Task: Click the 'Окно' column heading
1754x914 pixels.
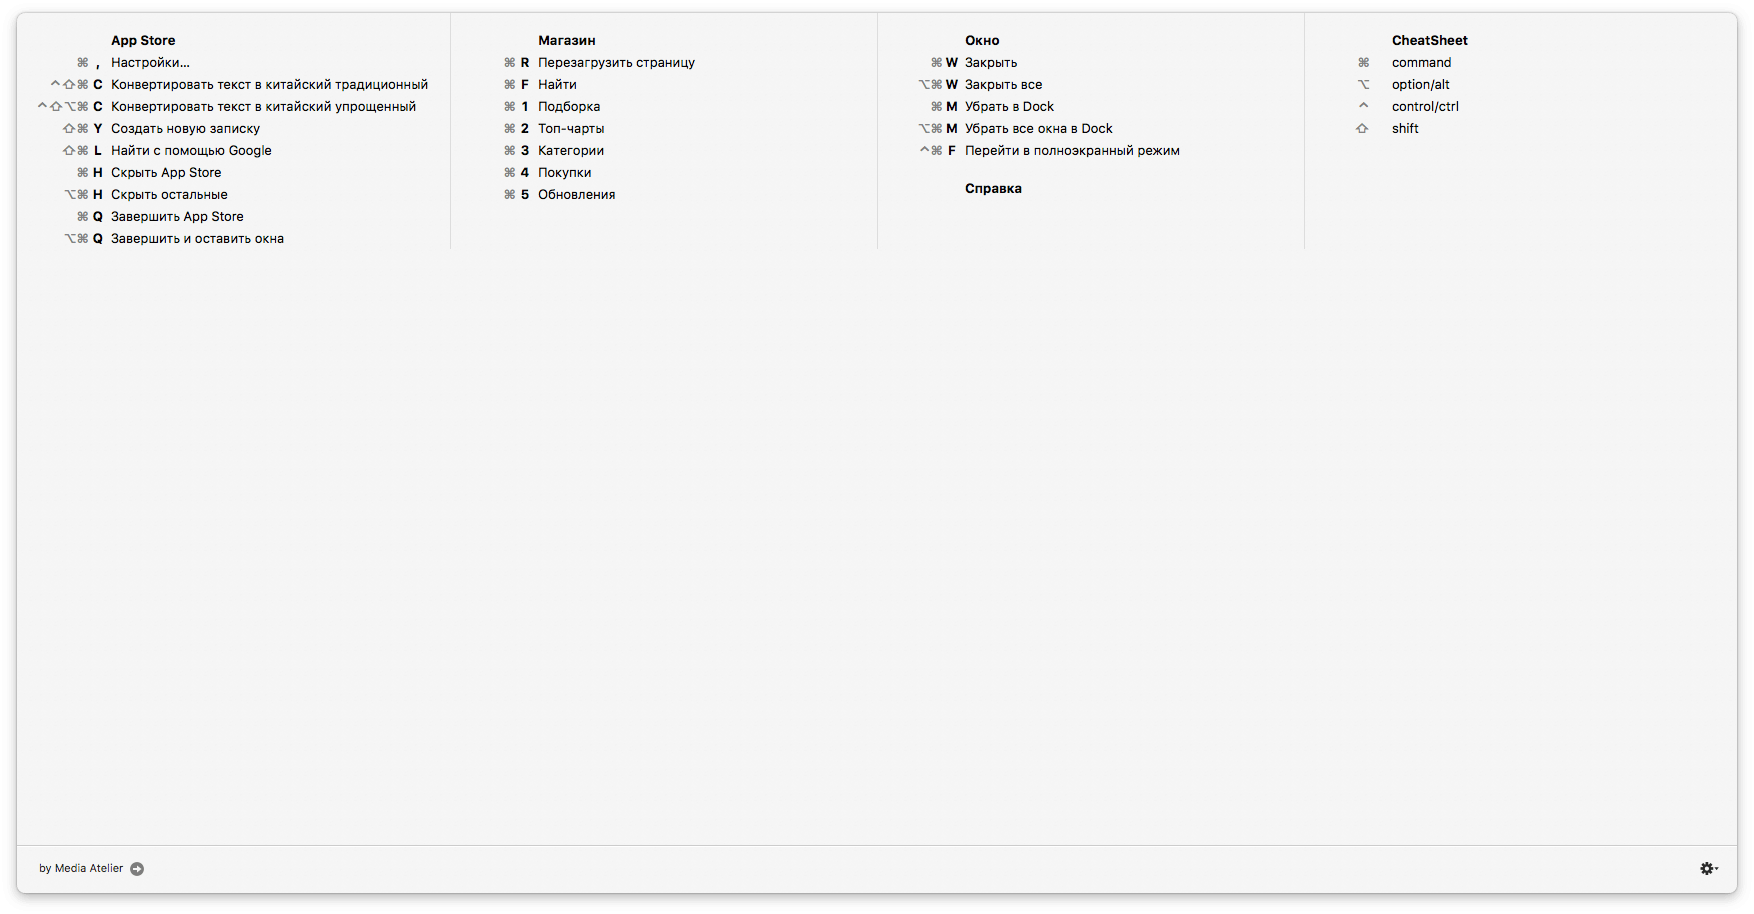Action: 982,40
